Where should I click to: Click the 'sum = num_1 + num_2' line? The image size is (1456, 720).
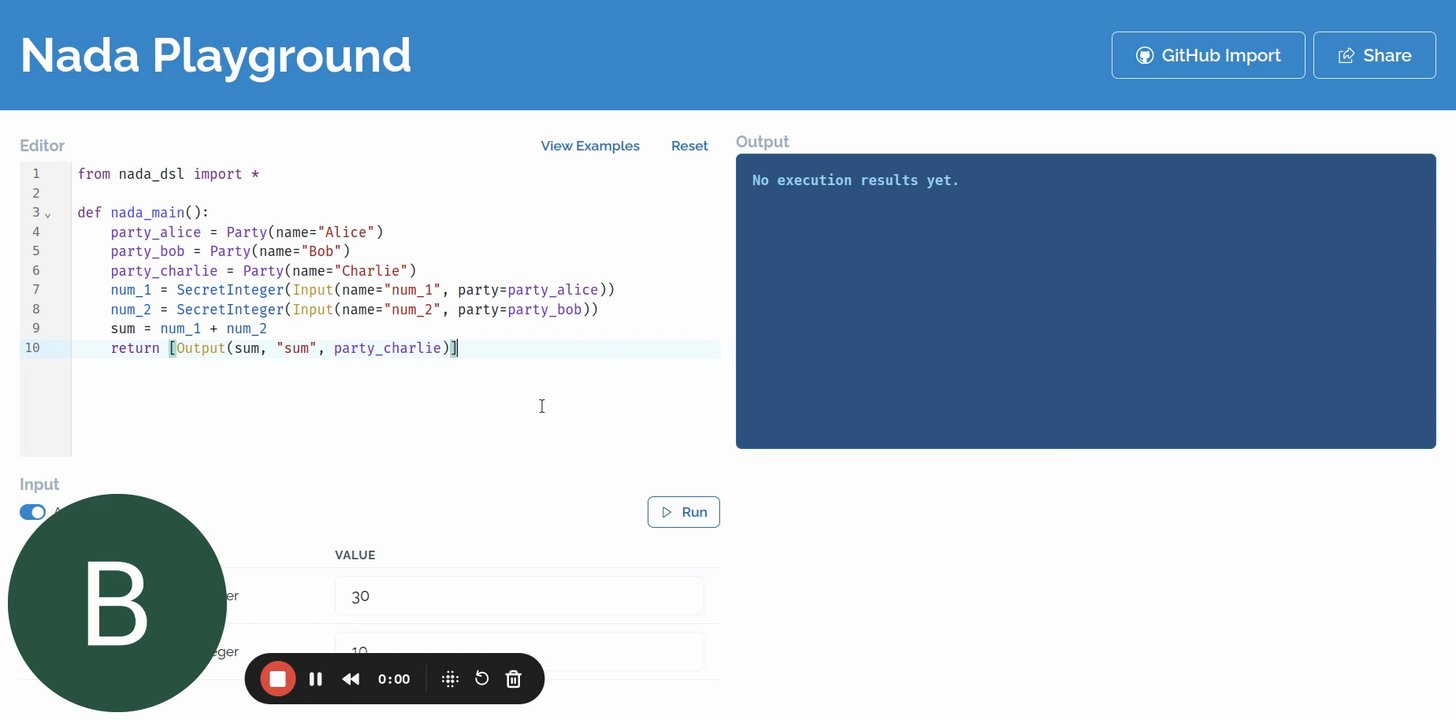(x=189, y=329)
